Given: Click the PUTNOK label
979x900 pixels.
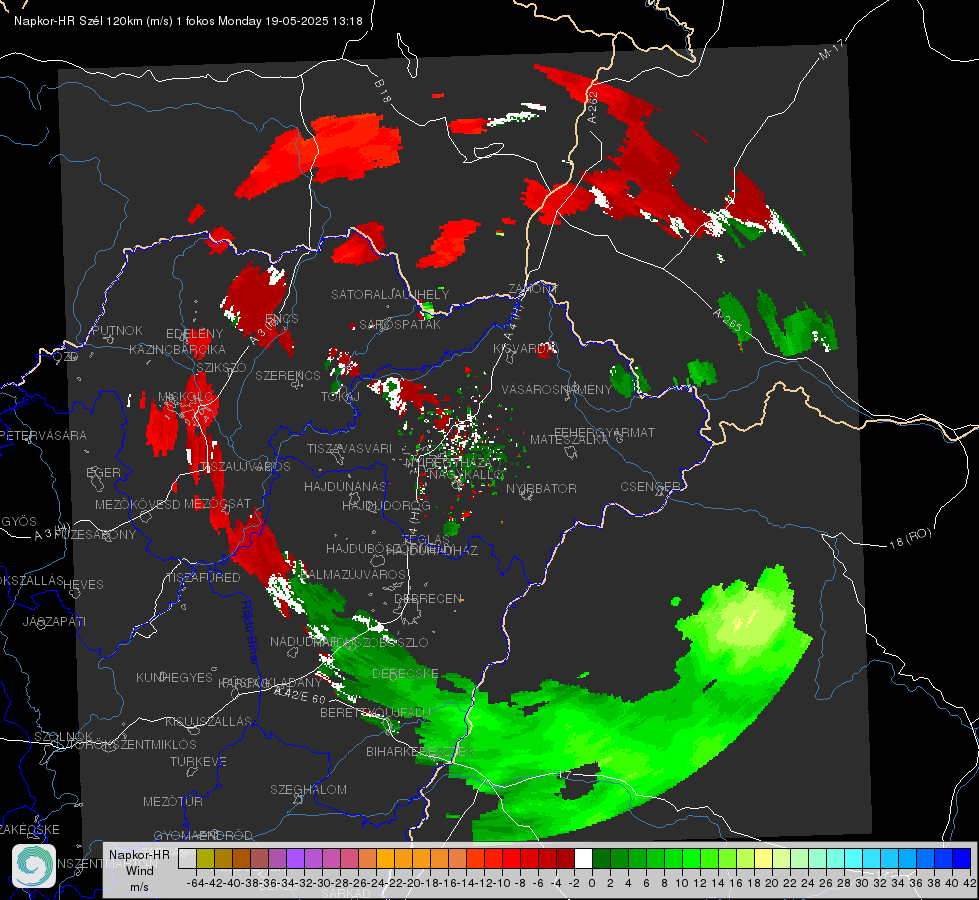Looking at the screenshot, I should [x=118, y=330].
